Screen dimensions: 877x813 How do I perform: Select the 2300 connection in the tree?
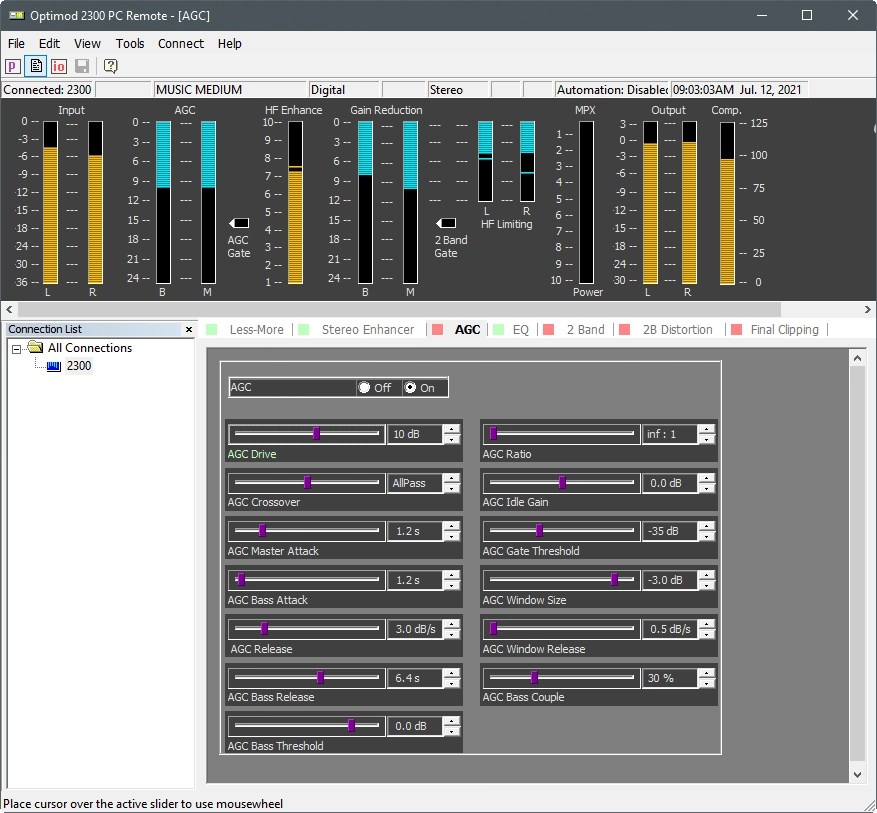[x=79, y=366]
